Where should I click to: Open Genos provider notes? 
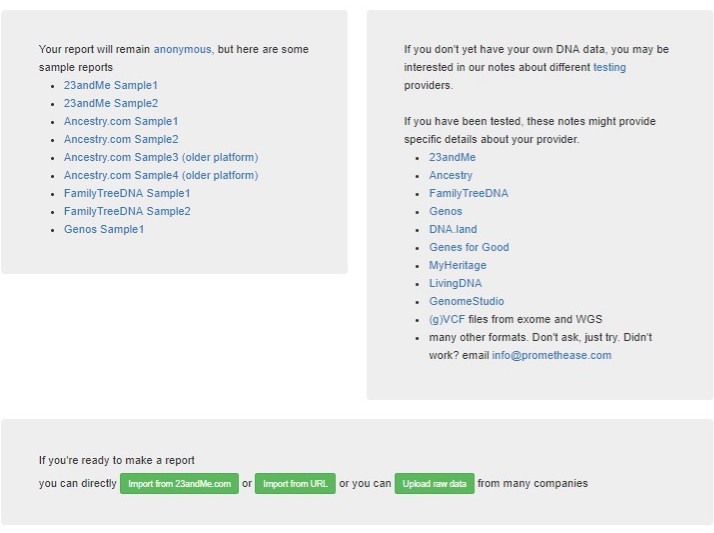(x=445, y=211)
